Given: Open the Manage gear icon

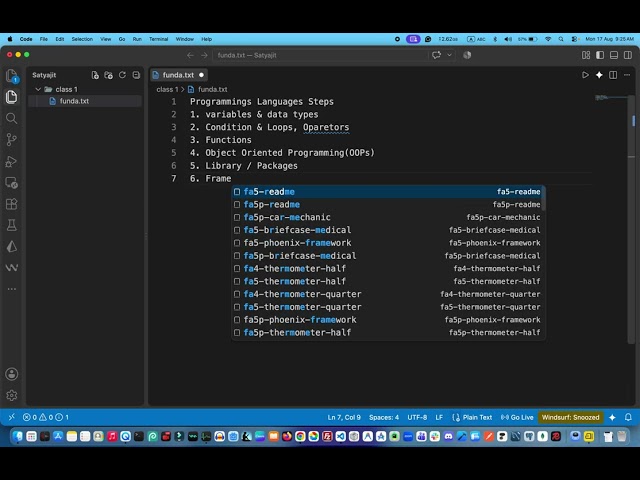Looking at the screenshot, I should coord(12,395).
